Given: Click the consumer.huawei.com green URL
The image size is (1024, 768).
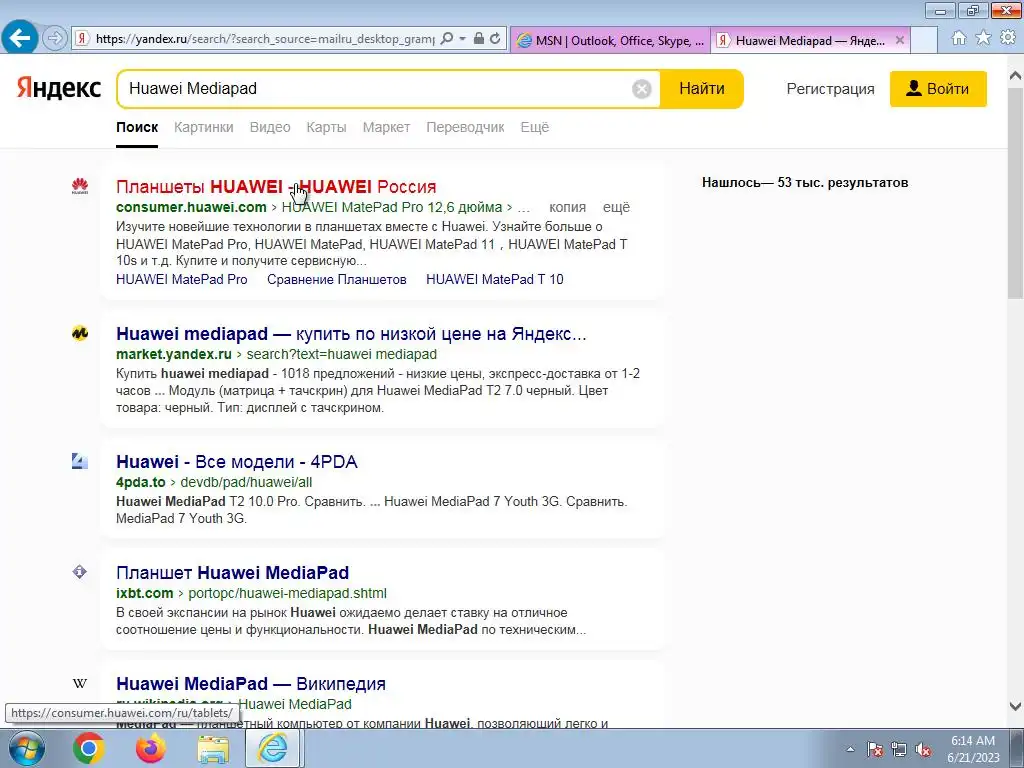Looking at the screenshot, I should click(191, 208).
